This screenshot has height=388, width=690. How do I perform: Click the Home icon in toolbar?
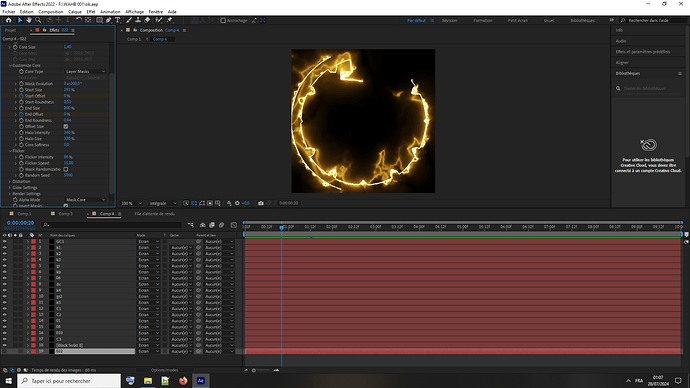(x=8, y=20)
